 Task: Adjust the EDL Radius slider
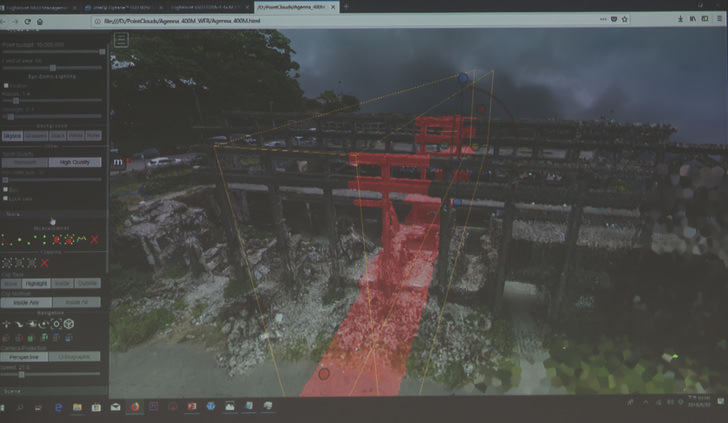coord(52,100)
